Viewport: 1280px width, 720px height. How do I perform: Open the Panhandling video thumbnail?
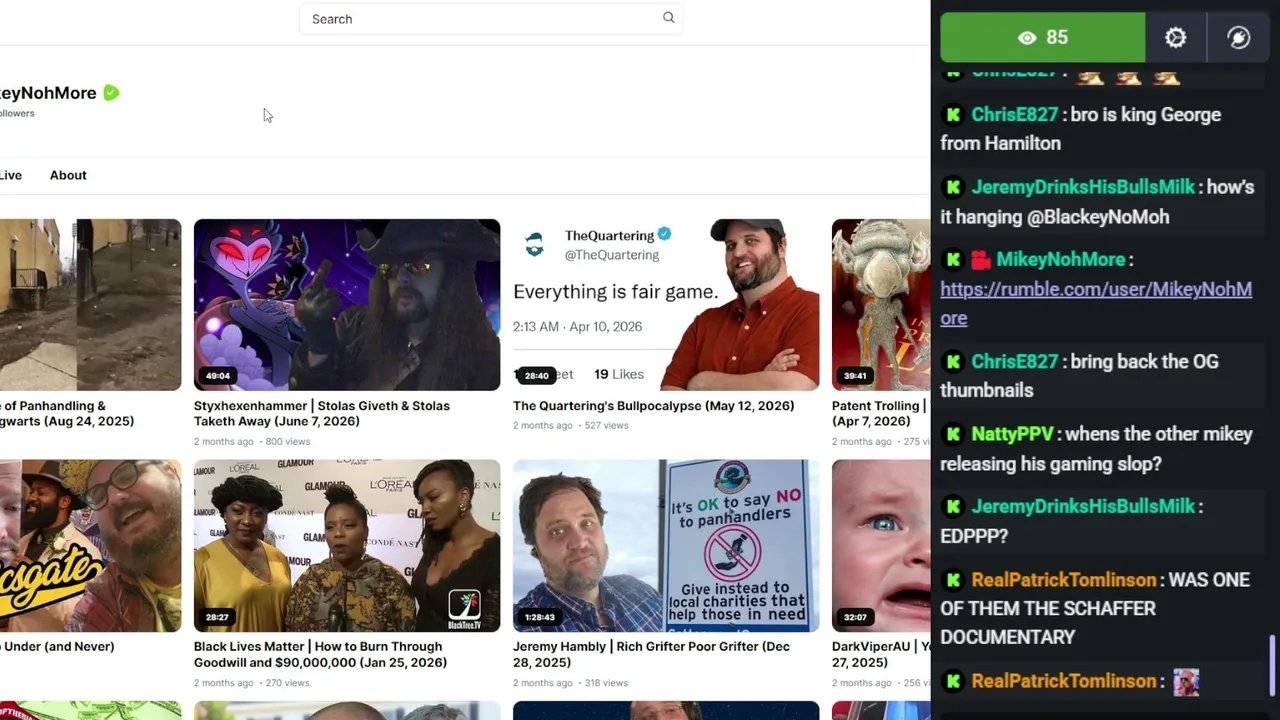[90, 305]
